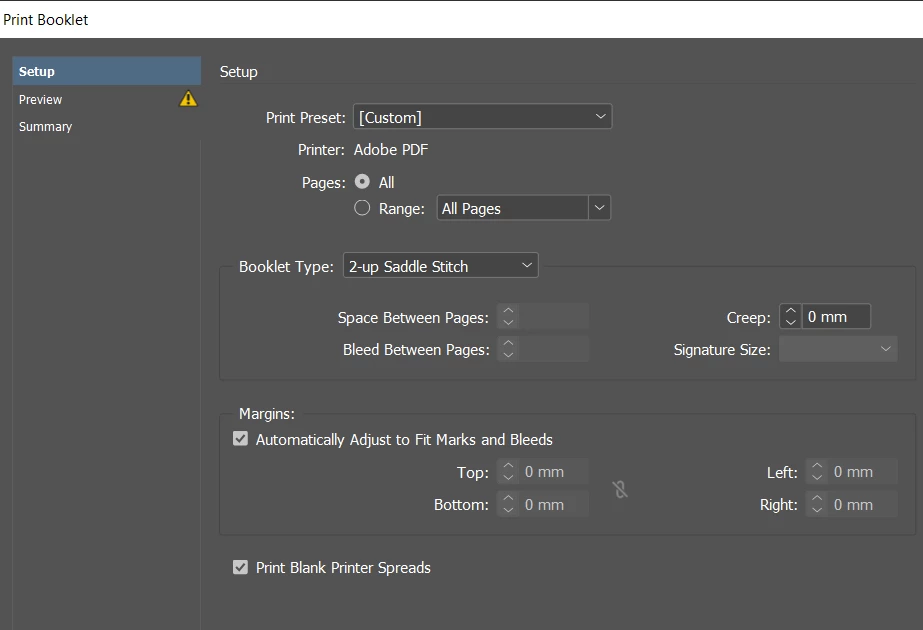
Task: Select the All pages radio button
Action: click(x=362, y=181)
